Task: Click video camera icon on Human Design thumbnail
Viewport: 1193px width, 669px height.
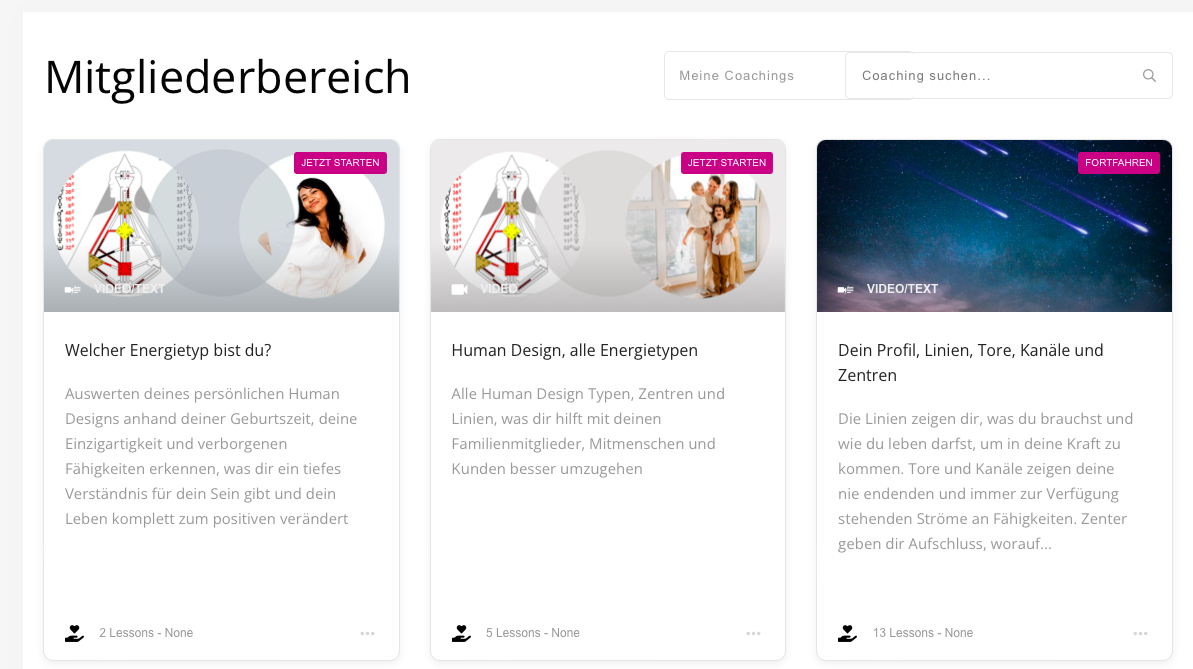Action: [x=460, y=289]
